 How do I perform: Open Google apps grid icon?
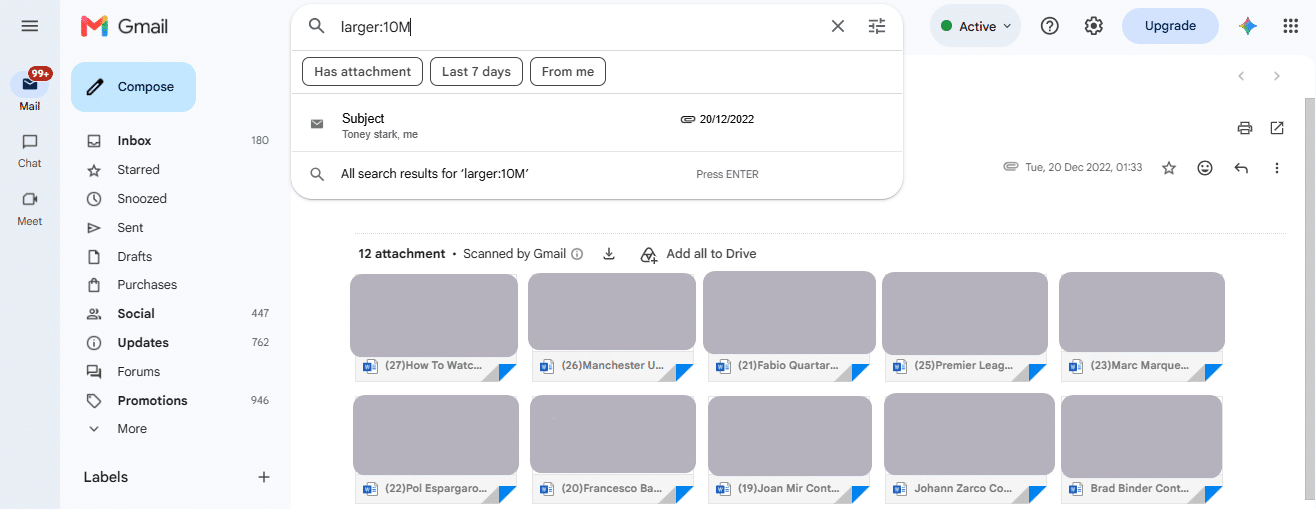pyautogui.click(x=1291, y=27)
